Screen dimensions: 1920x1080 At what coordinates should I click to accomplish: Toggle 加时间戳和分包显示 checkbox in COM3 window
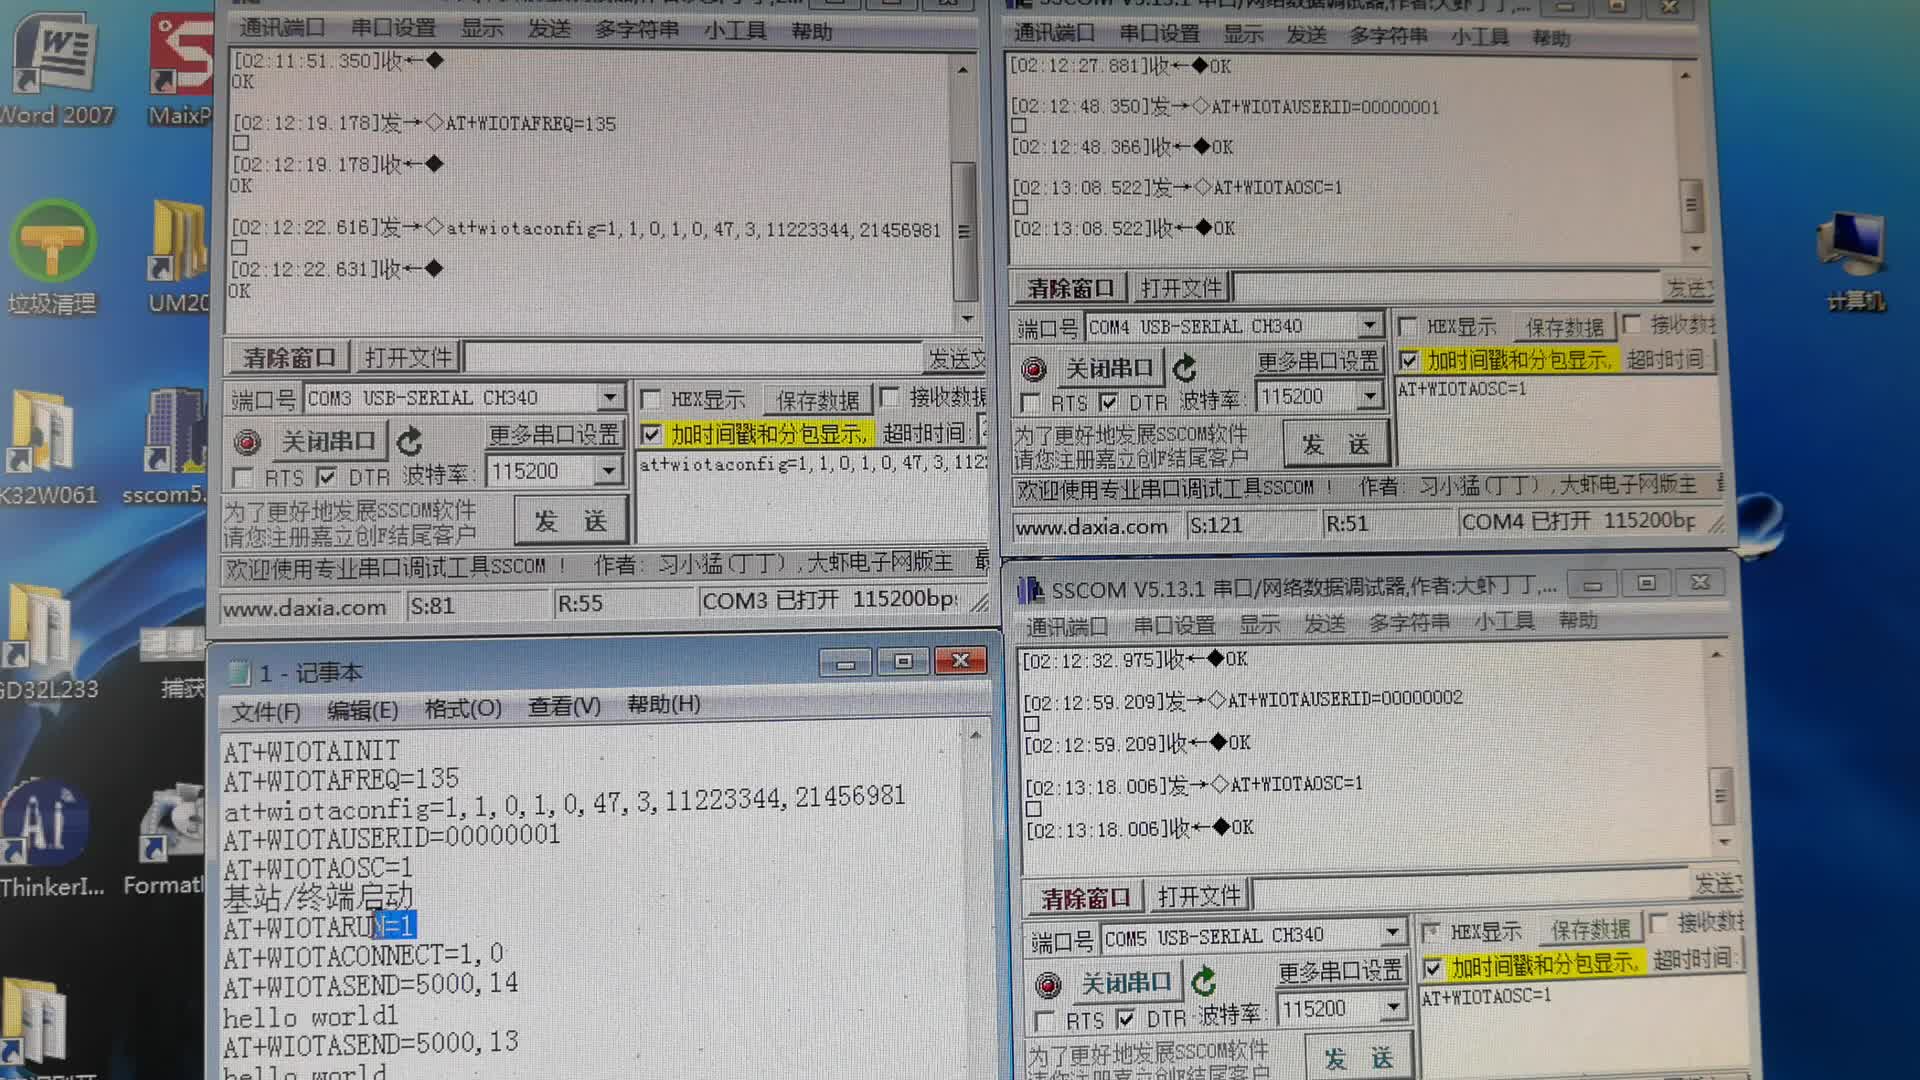[651, 434]
